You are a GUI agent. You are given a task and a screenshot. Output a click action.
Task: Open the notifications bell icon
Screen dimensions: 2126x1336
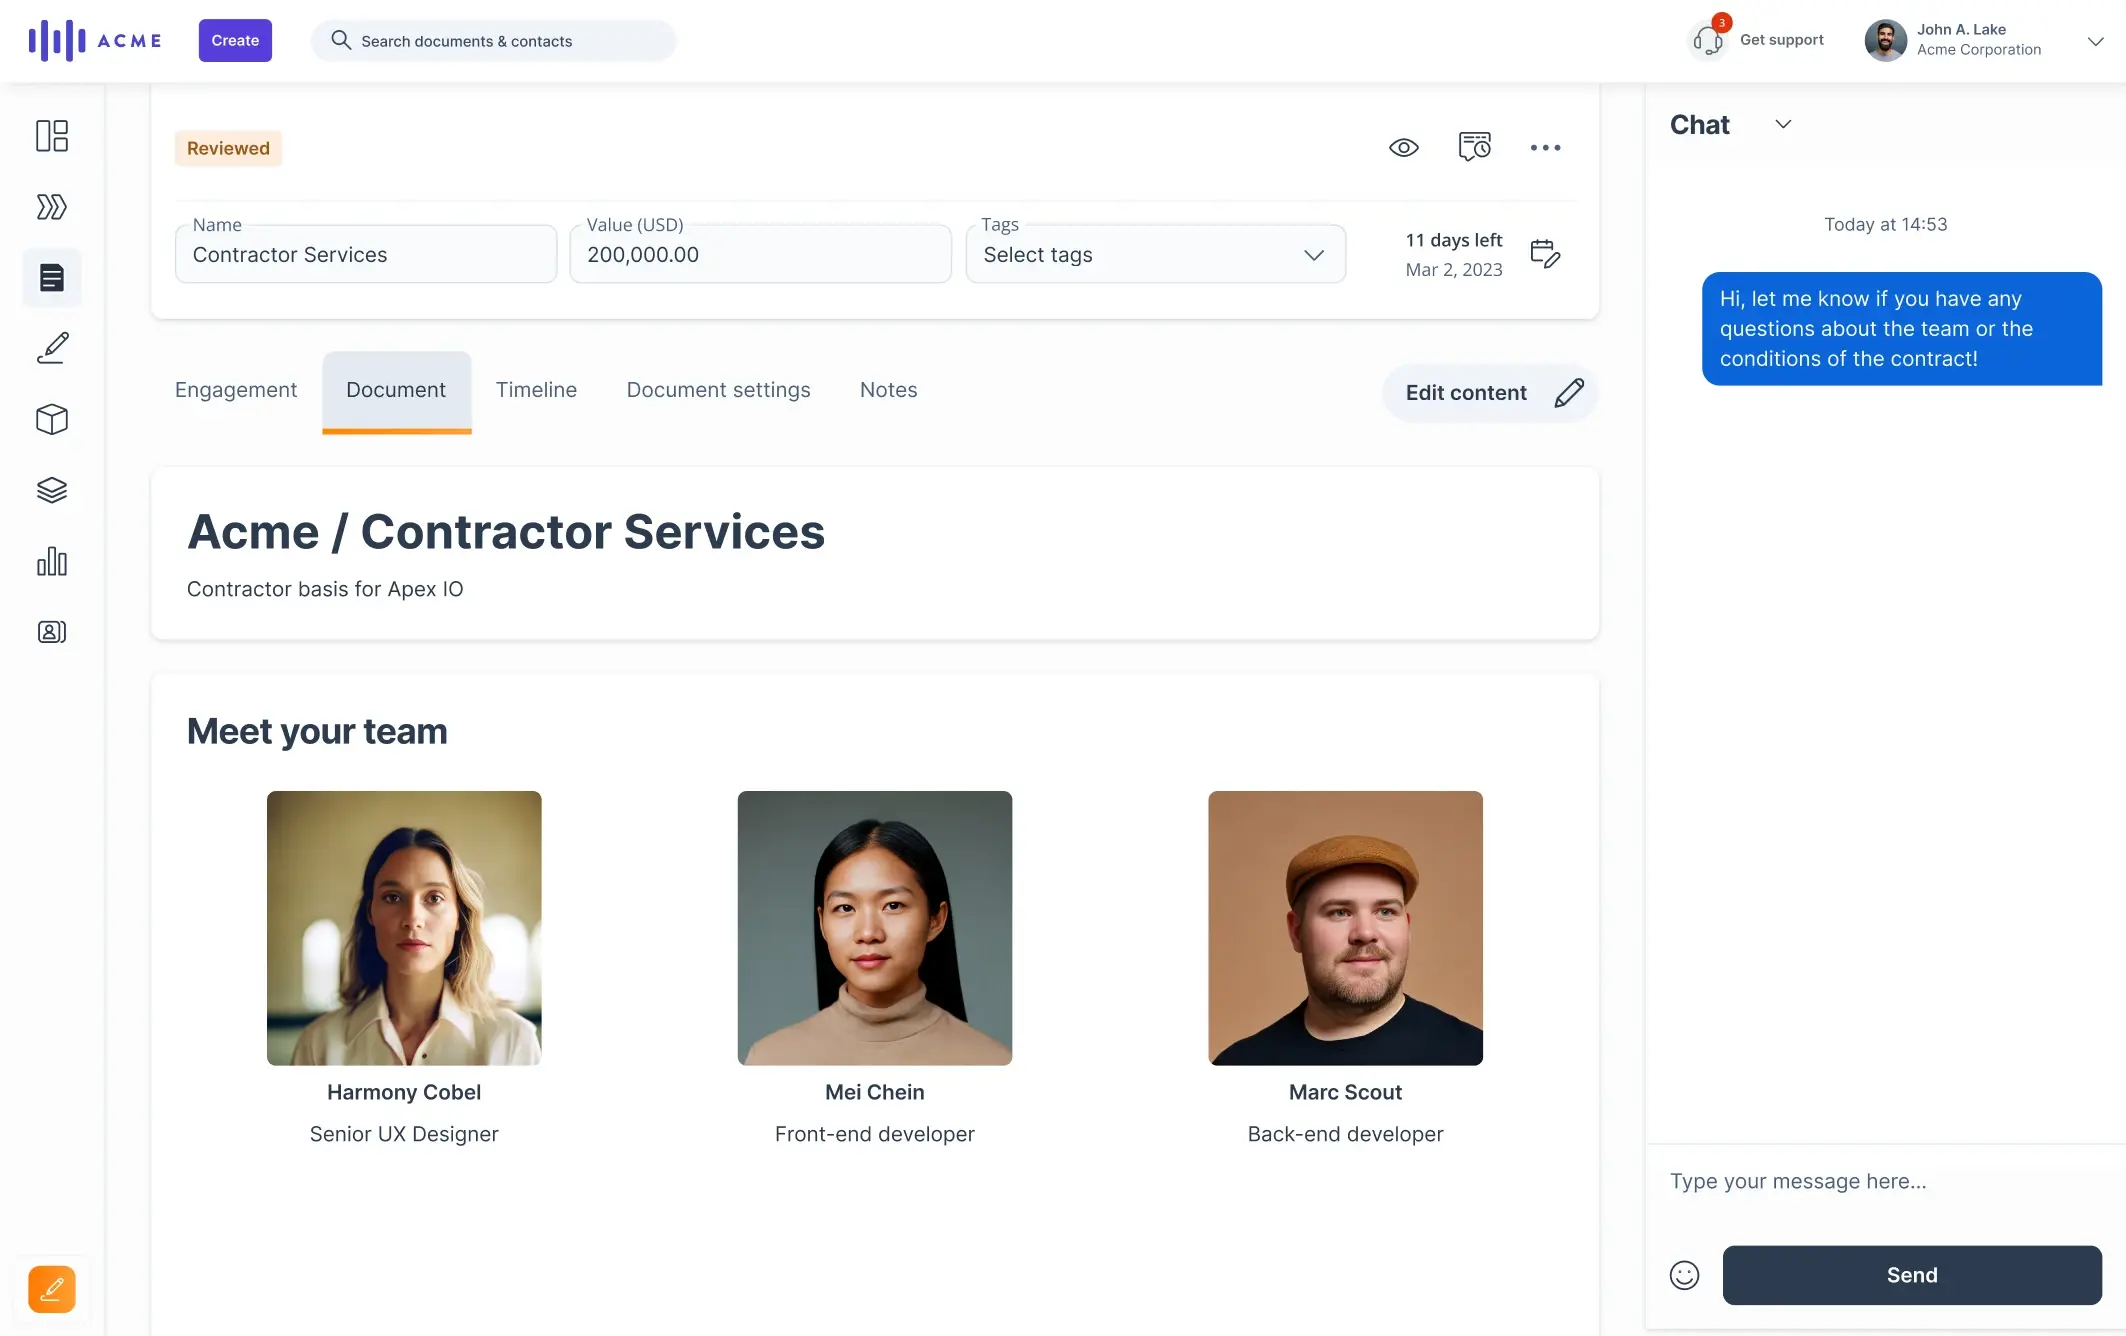[x=1704, y=38]
